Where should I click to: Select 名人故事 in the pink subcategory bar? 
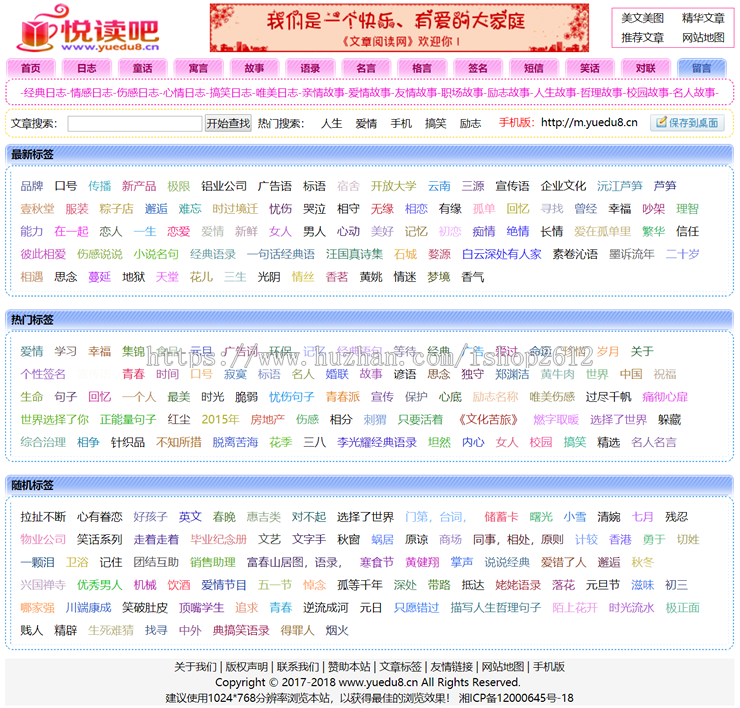click(694, 93)
